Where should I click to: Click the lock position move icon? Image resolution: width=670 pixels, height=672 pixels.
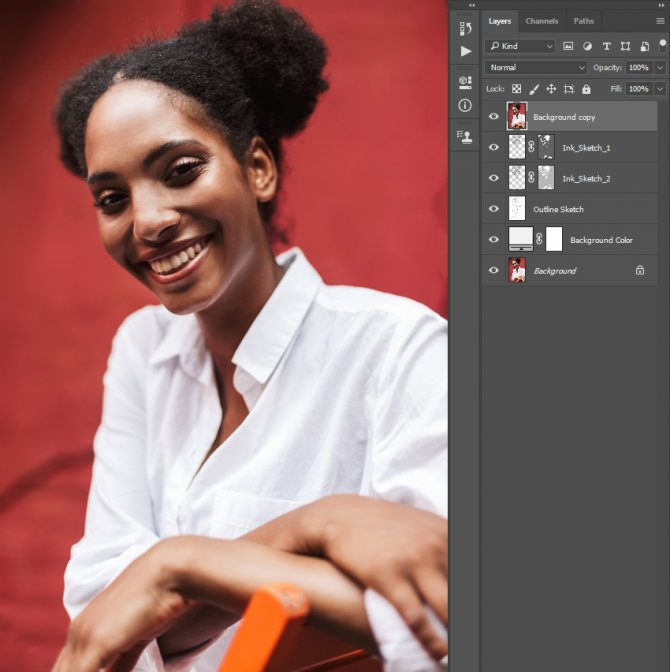click(x=551, y=89)
